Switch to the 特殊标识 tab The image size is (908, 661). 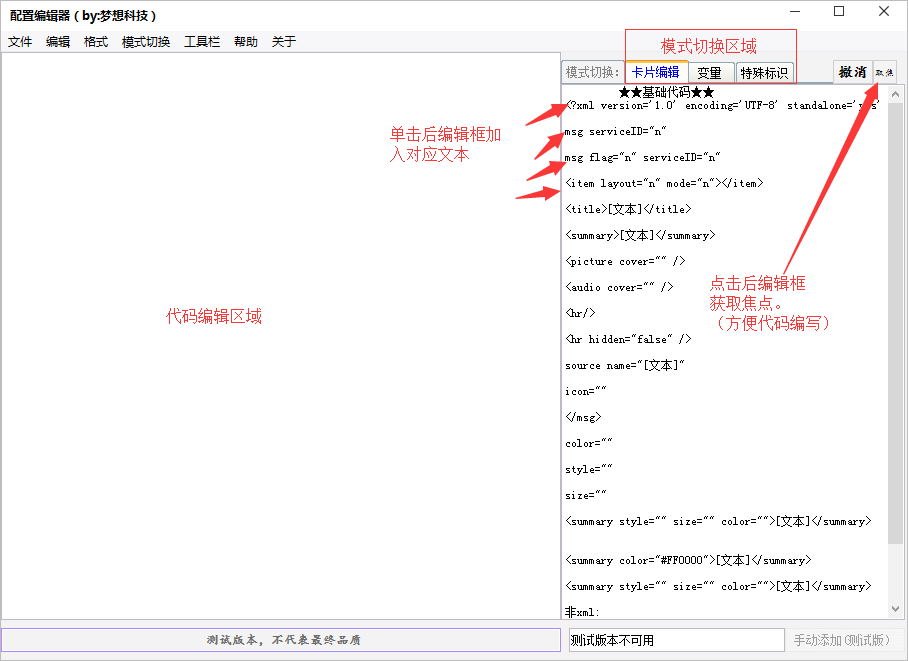[x=765, y=72]
